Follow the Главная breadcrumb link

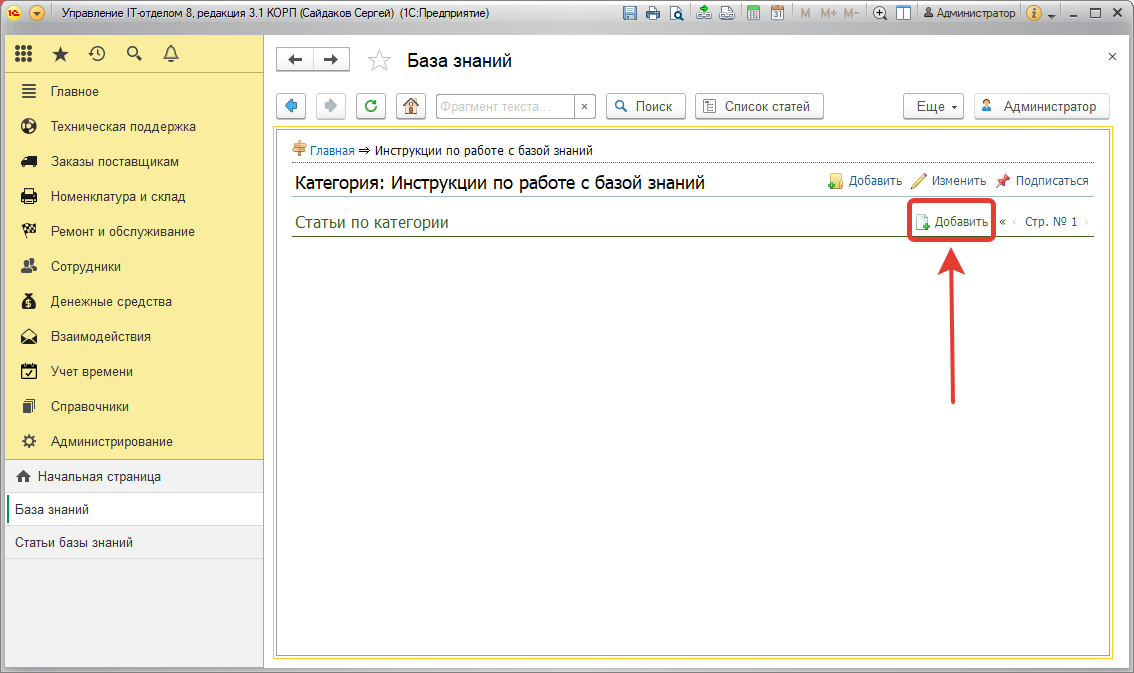coord(332,150)
